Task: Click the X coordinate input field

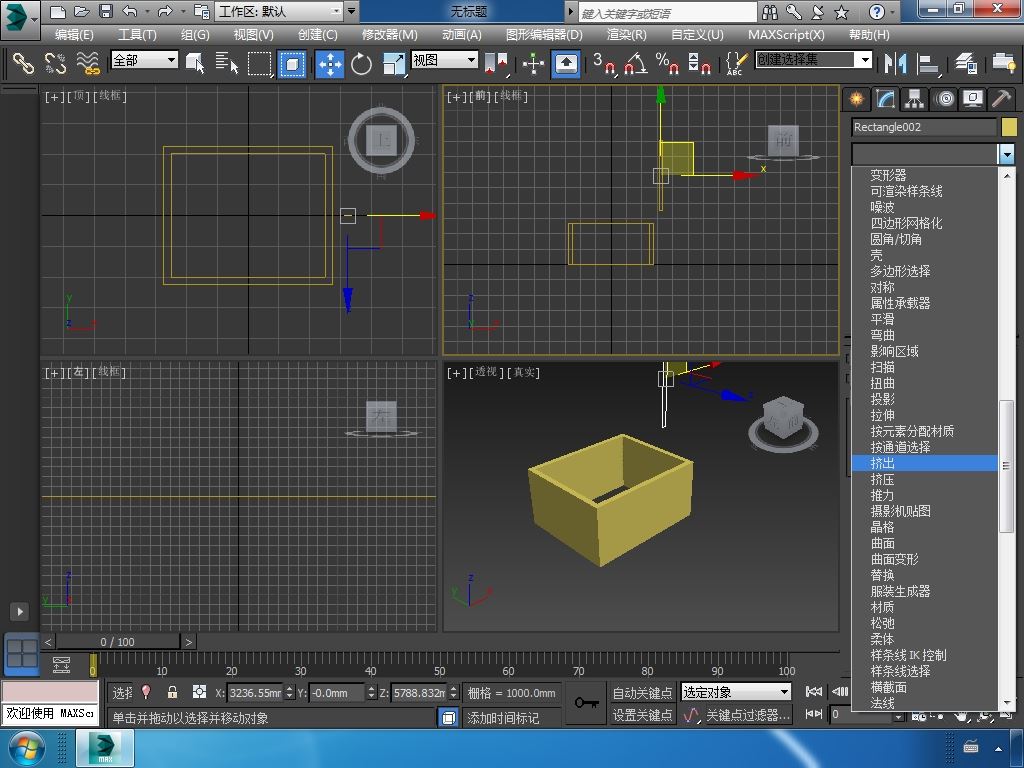Action: coord(255,692)
